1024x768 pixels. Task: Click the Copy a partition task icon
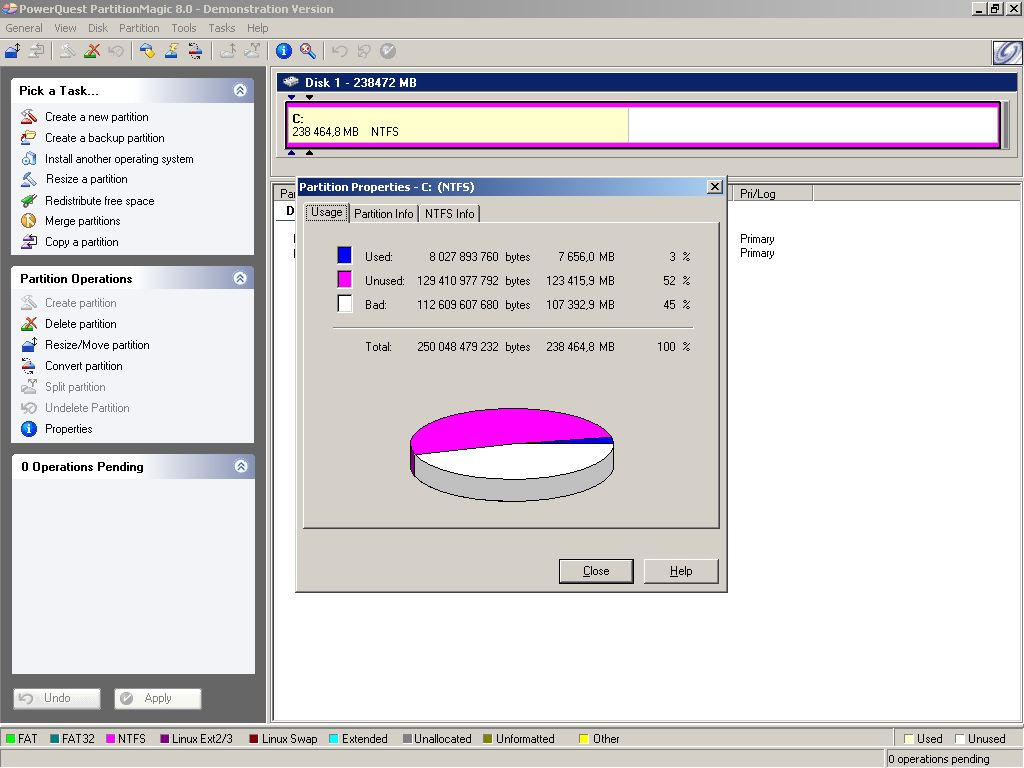click(29, 242)
